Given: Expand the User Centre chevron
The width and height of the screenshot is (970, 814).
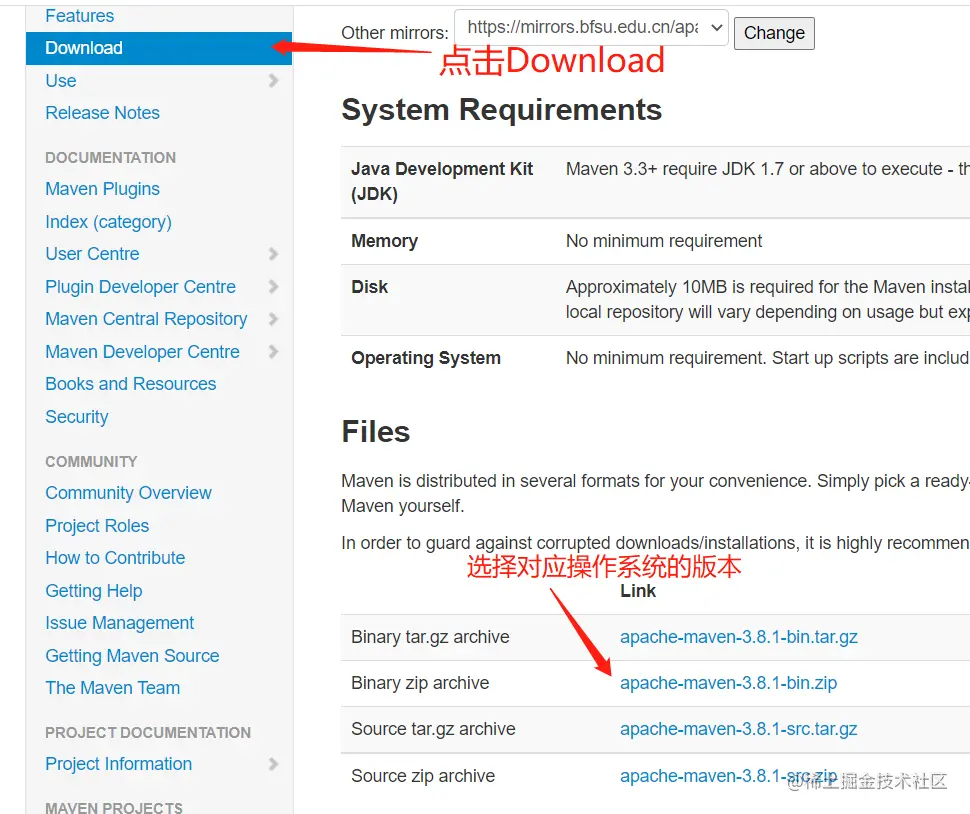Looking at the screenshot, I should point(273,254).
